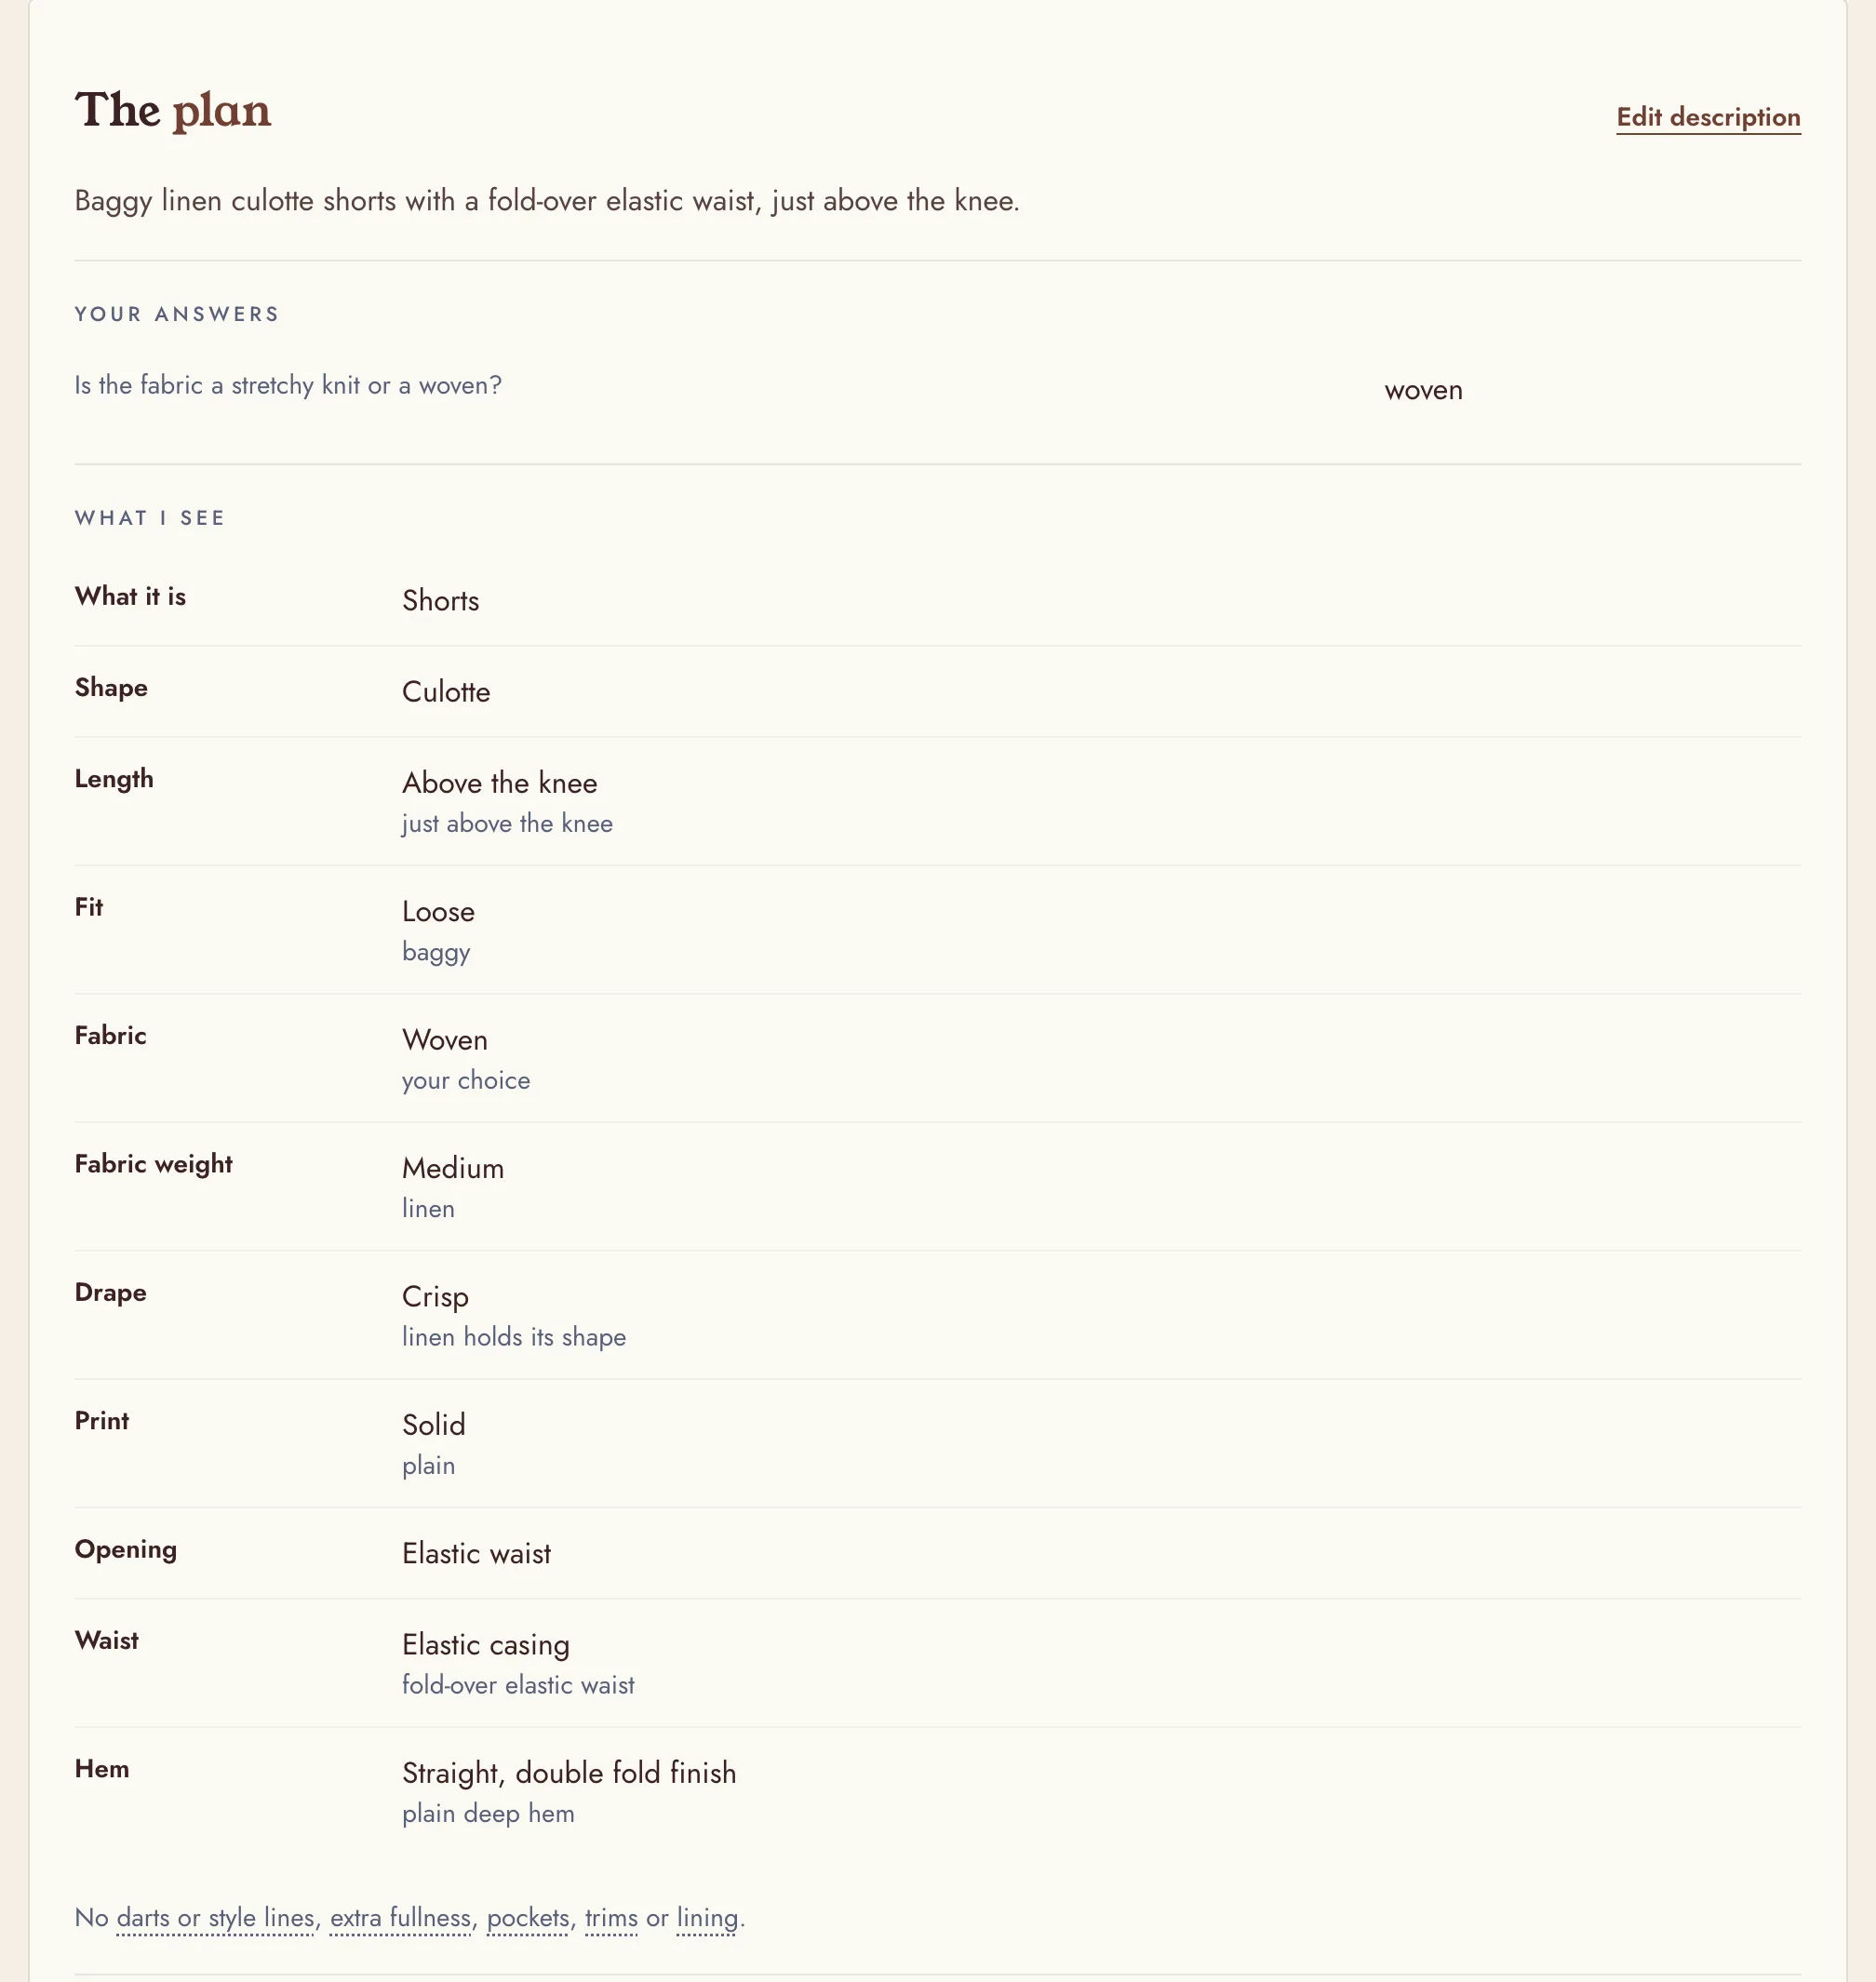The image size is (1876, 1982).
Task: Click the 'Medium' fabric weight value
Action: coord(453,1168)
